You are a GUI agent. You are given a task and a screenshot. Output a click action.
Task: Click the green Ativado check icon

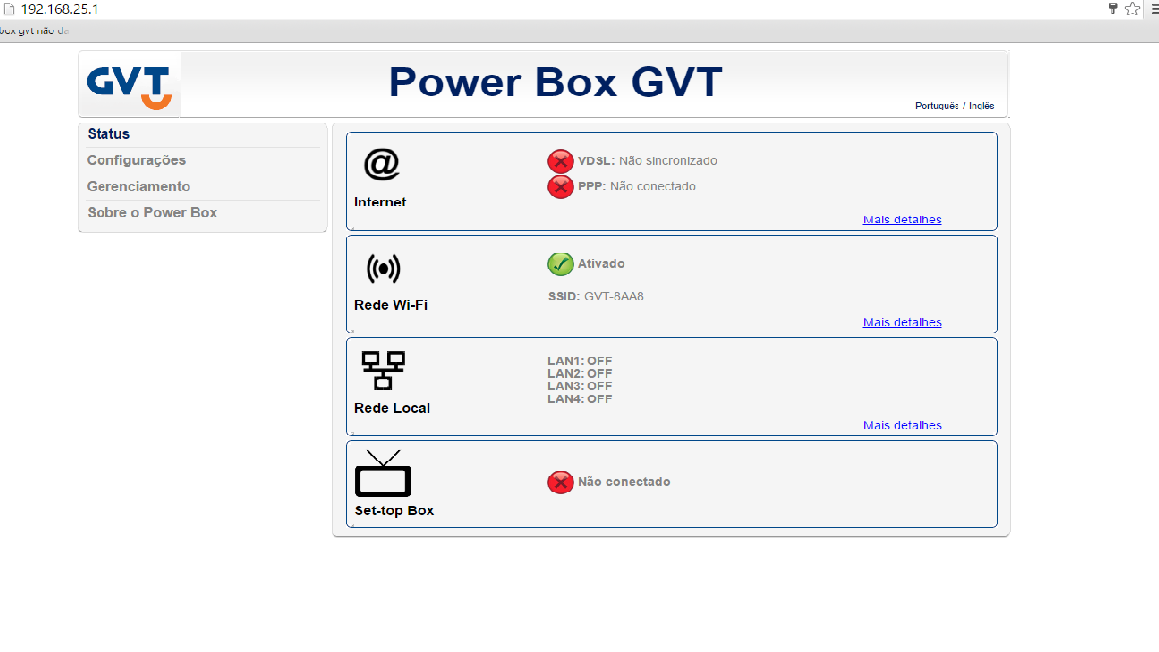click(x=560, y=264)
